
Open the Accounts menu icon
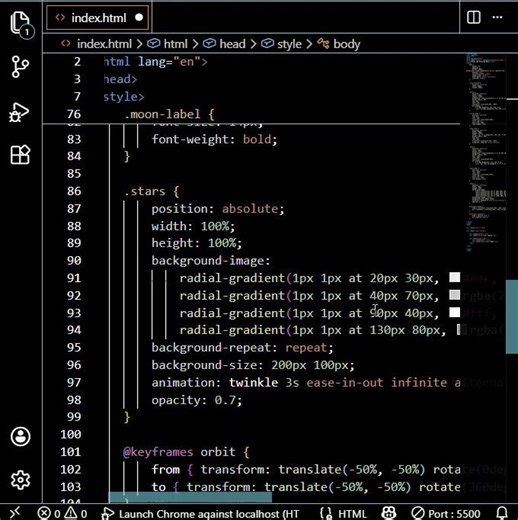(21, 436)
